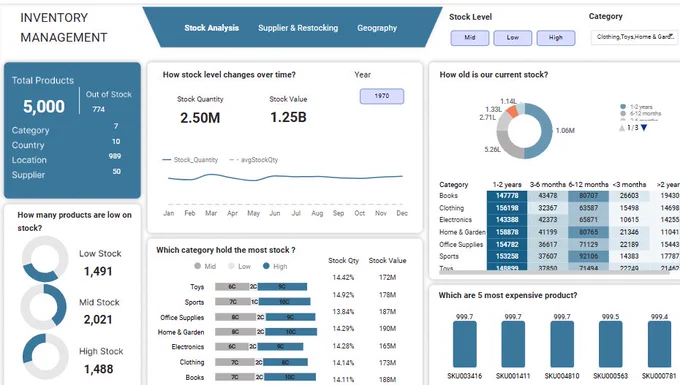
Task: Open the Category dropdown filter
Action: coord(634,37)
